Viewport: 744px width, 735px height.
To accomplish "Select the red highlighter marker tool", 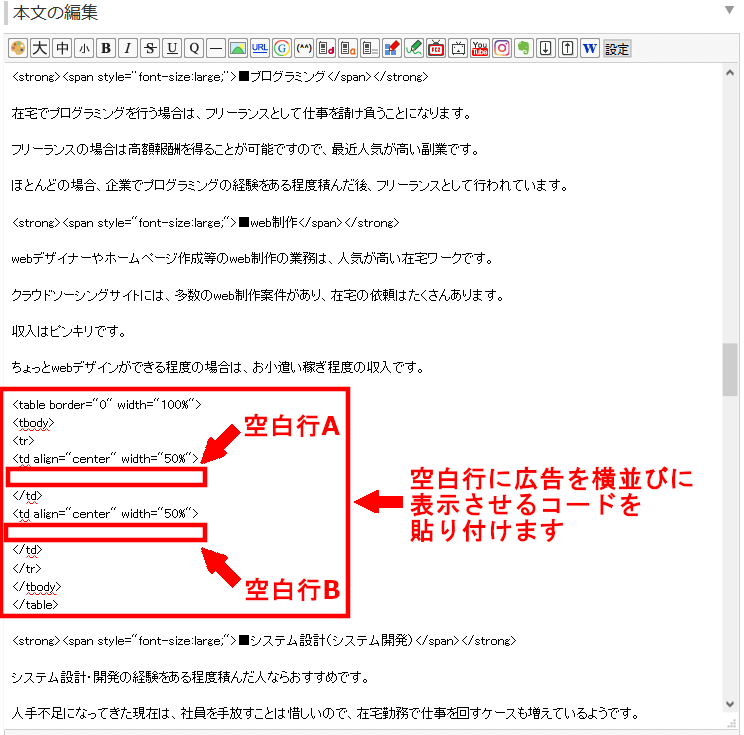I will 392,48.
